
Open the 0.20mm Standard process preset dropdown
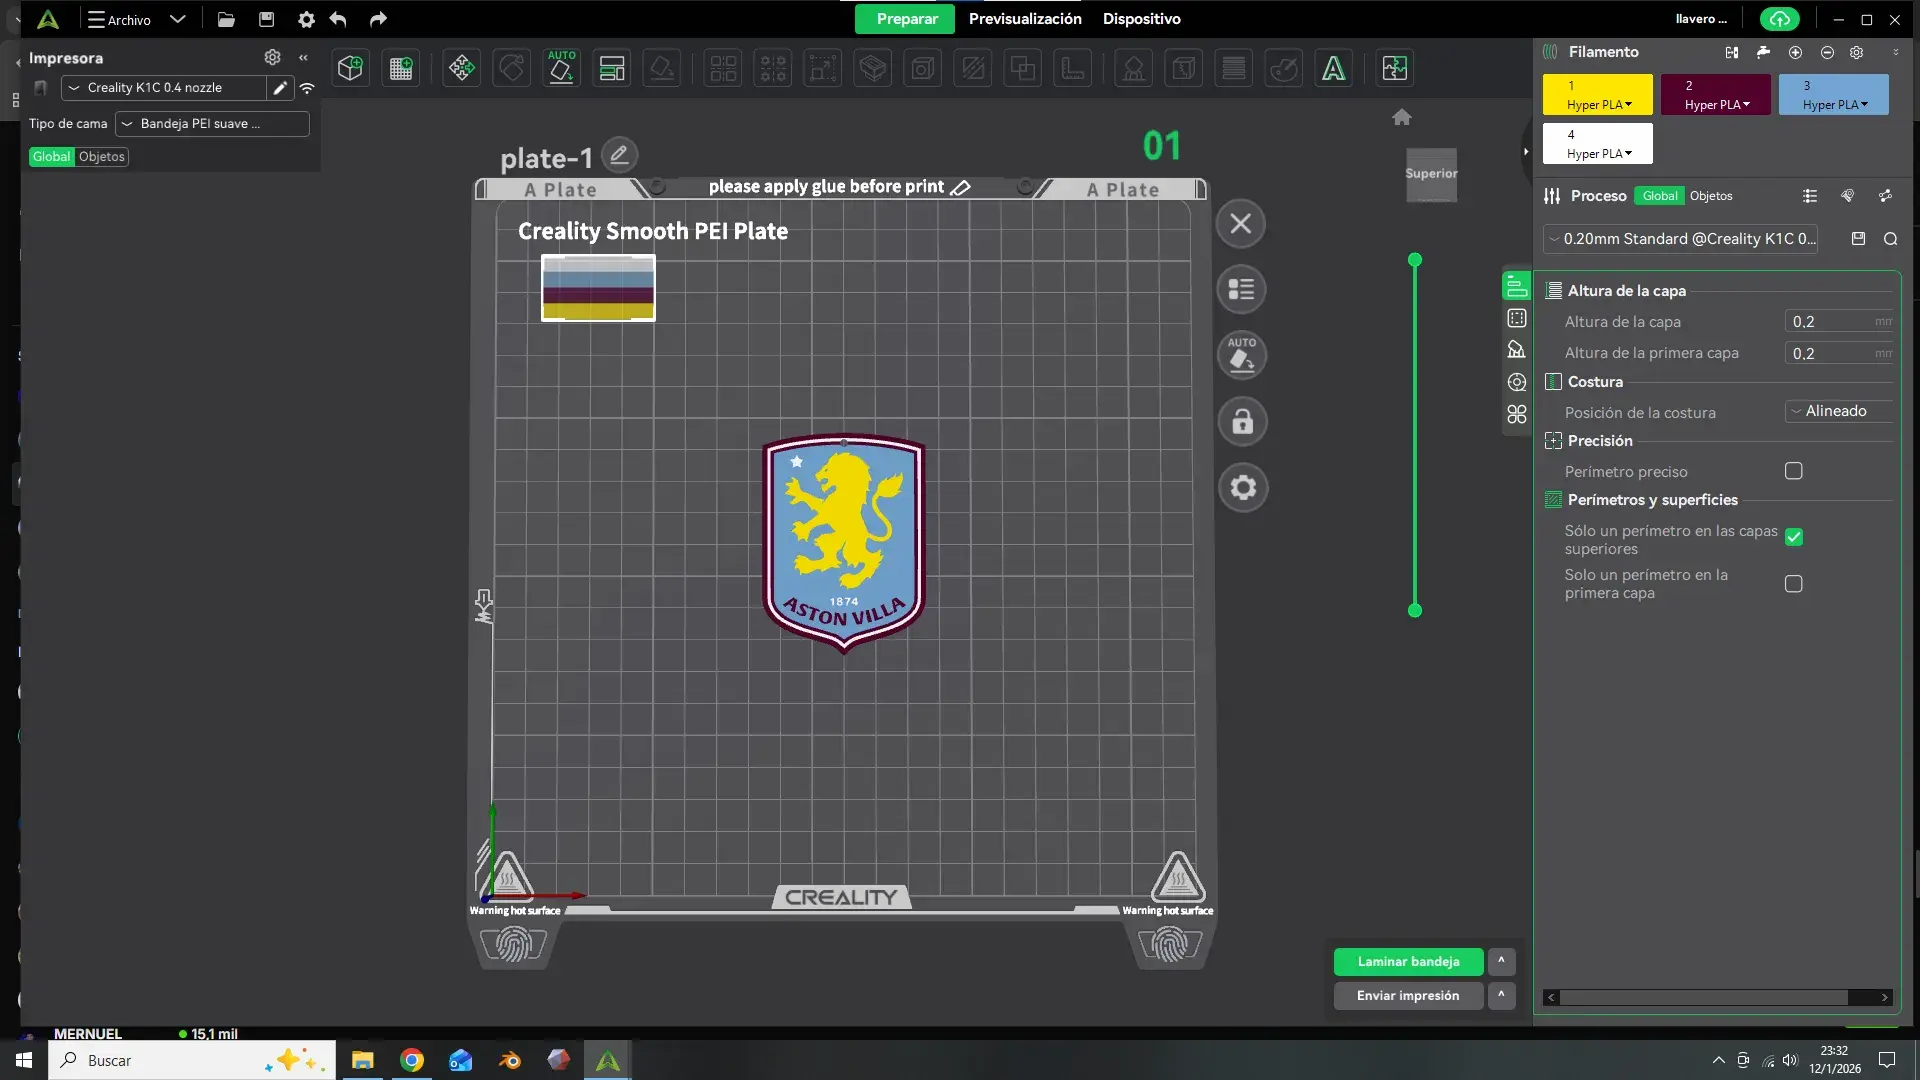(1680, 239)
